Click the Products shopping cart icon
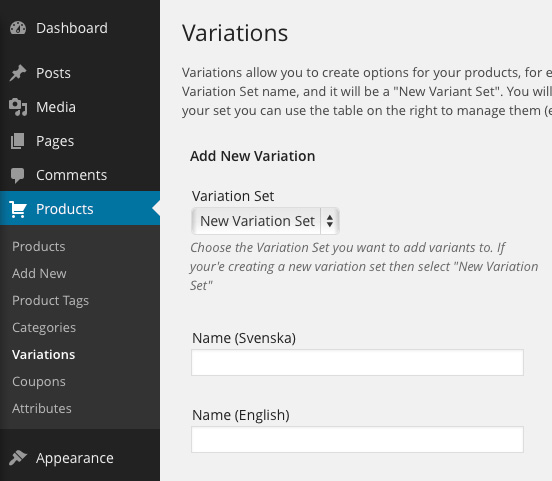Image resolution: width=552 pixels, height=481 pixels. coord(18,209)
